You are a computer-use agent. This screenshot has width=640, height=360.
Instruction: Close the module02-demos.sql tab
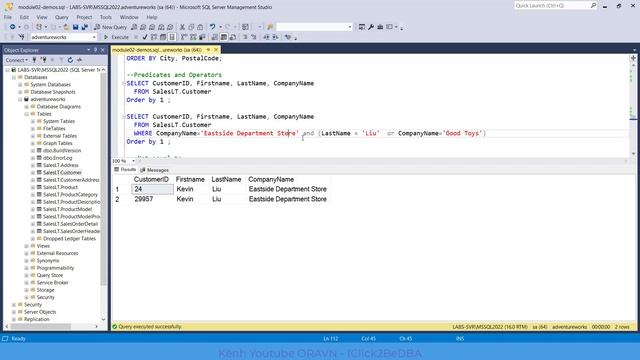coord(216,50)
